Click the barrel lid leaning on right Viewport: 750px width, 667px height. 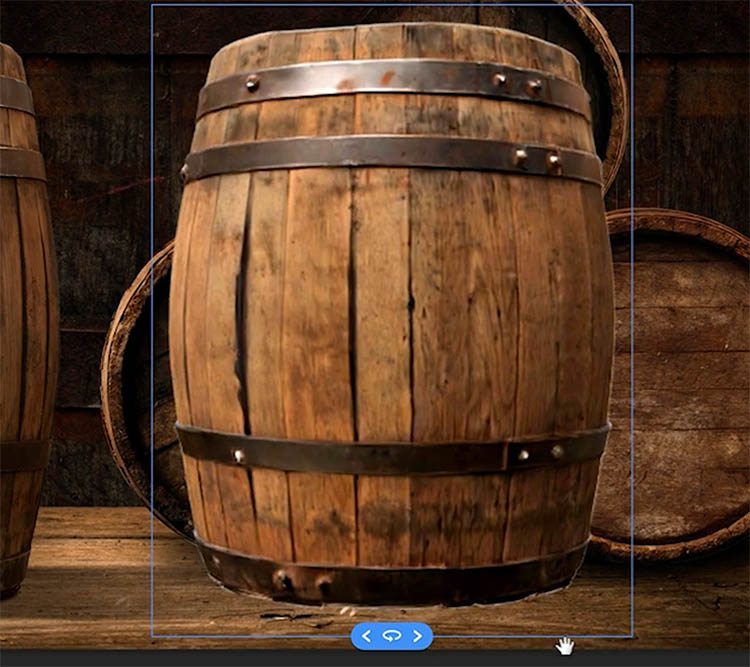(x=680, y=380)
